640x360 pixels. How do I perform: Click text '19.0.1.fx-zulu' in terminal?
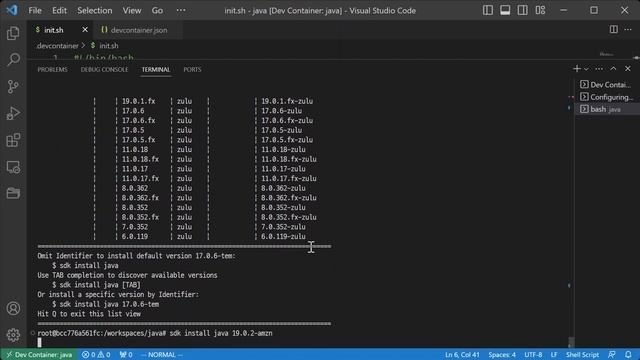pos(287,101)
